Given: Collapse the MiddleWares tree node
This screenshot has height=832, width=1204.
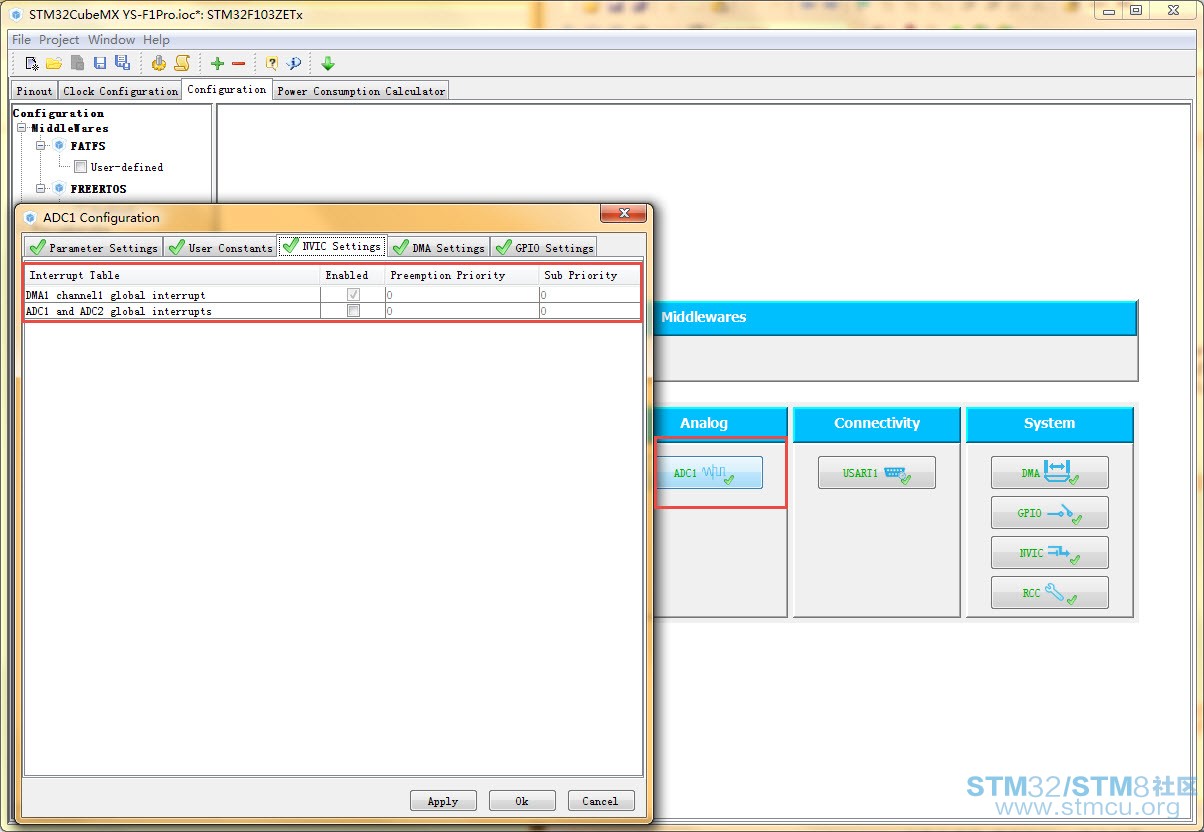Looking at the screenshot, I should point(21,128).
